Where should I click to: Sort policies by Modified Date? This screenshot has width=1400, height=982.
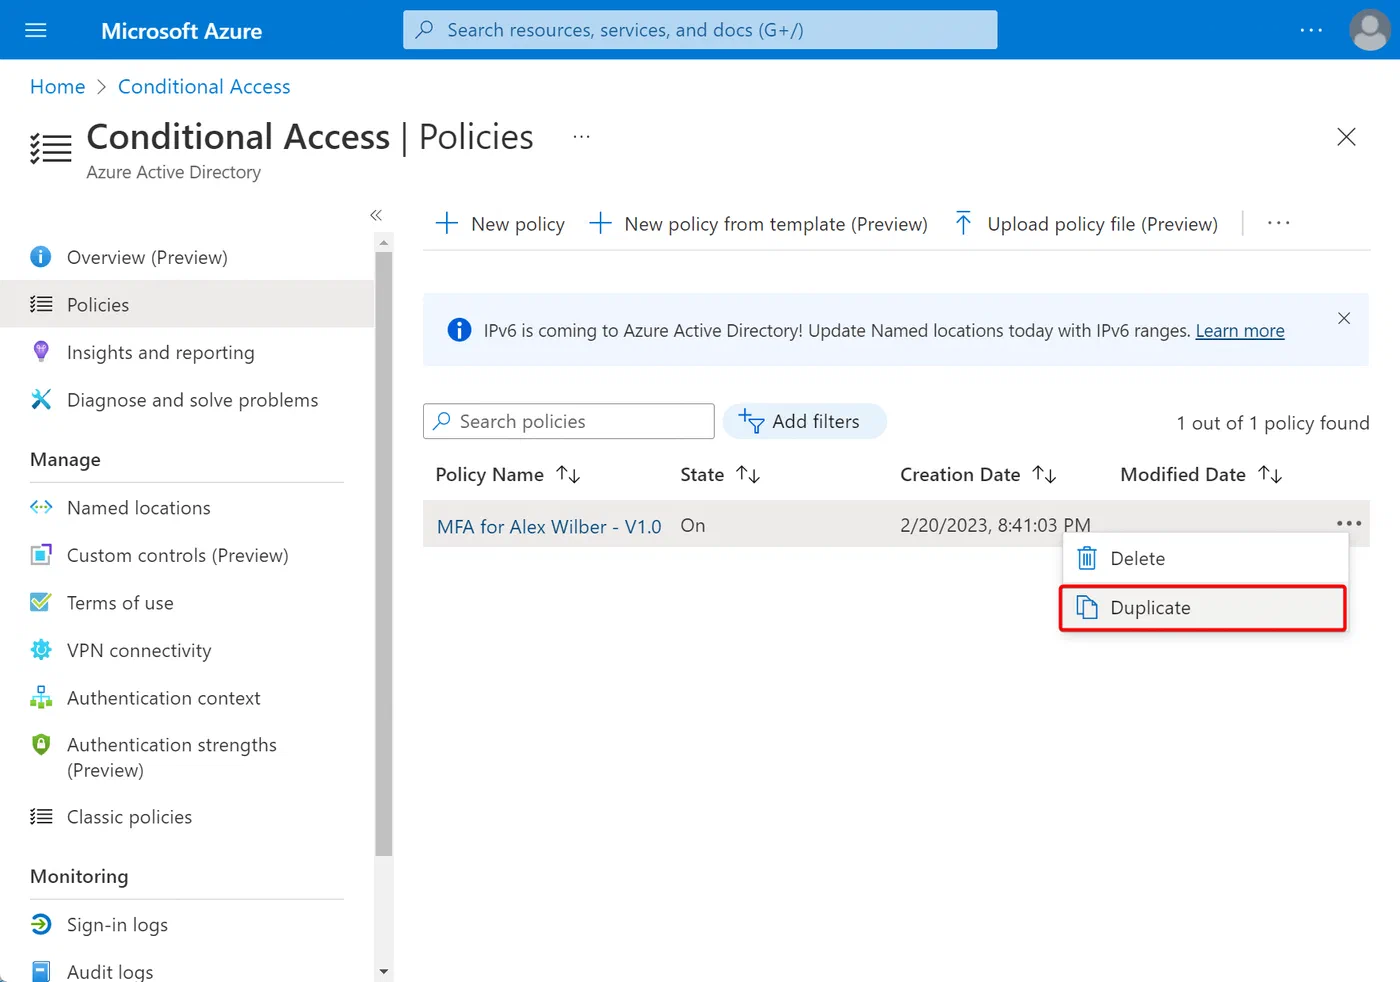pos(1271,475)
